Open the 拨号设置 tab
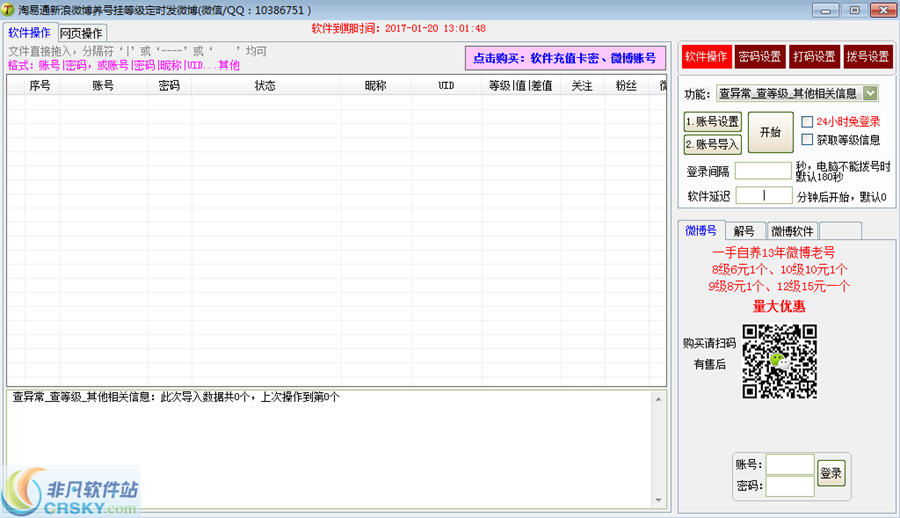Image resolution: width=900 pixels, height=518 pixels. 868,56
